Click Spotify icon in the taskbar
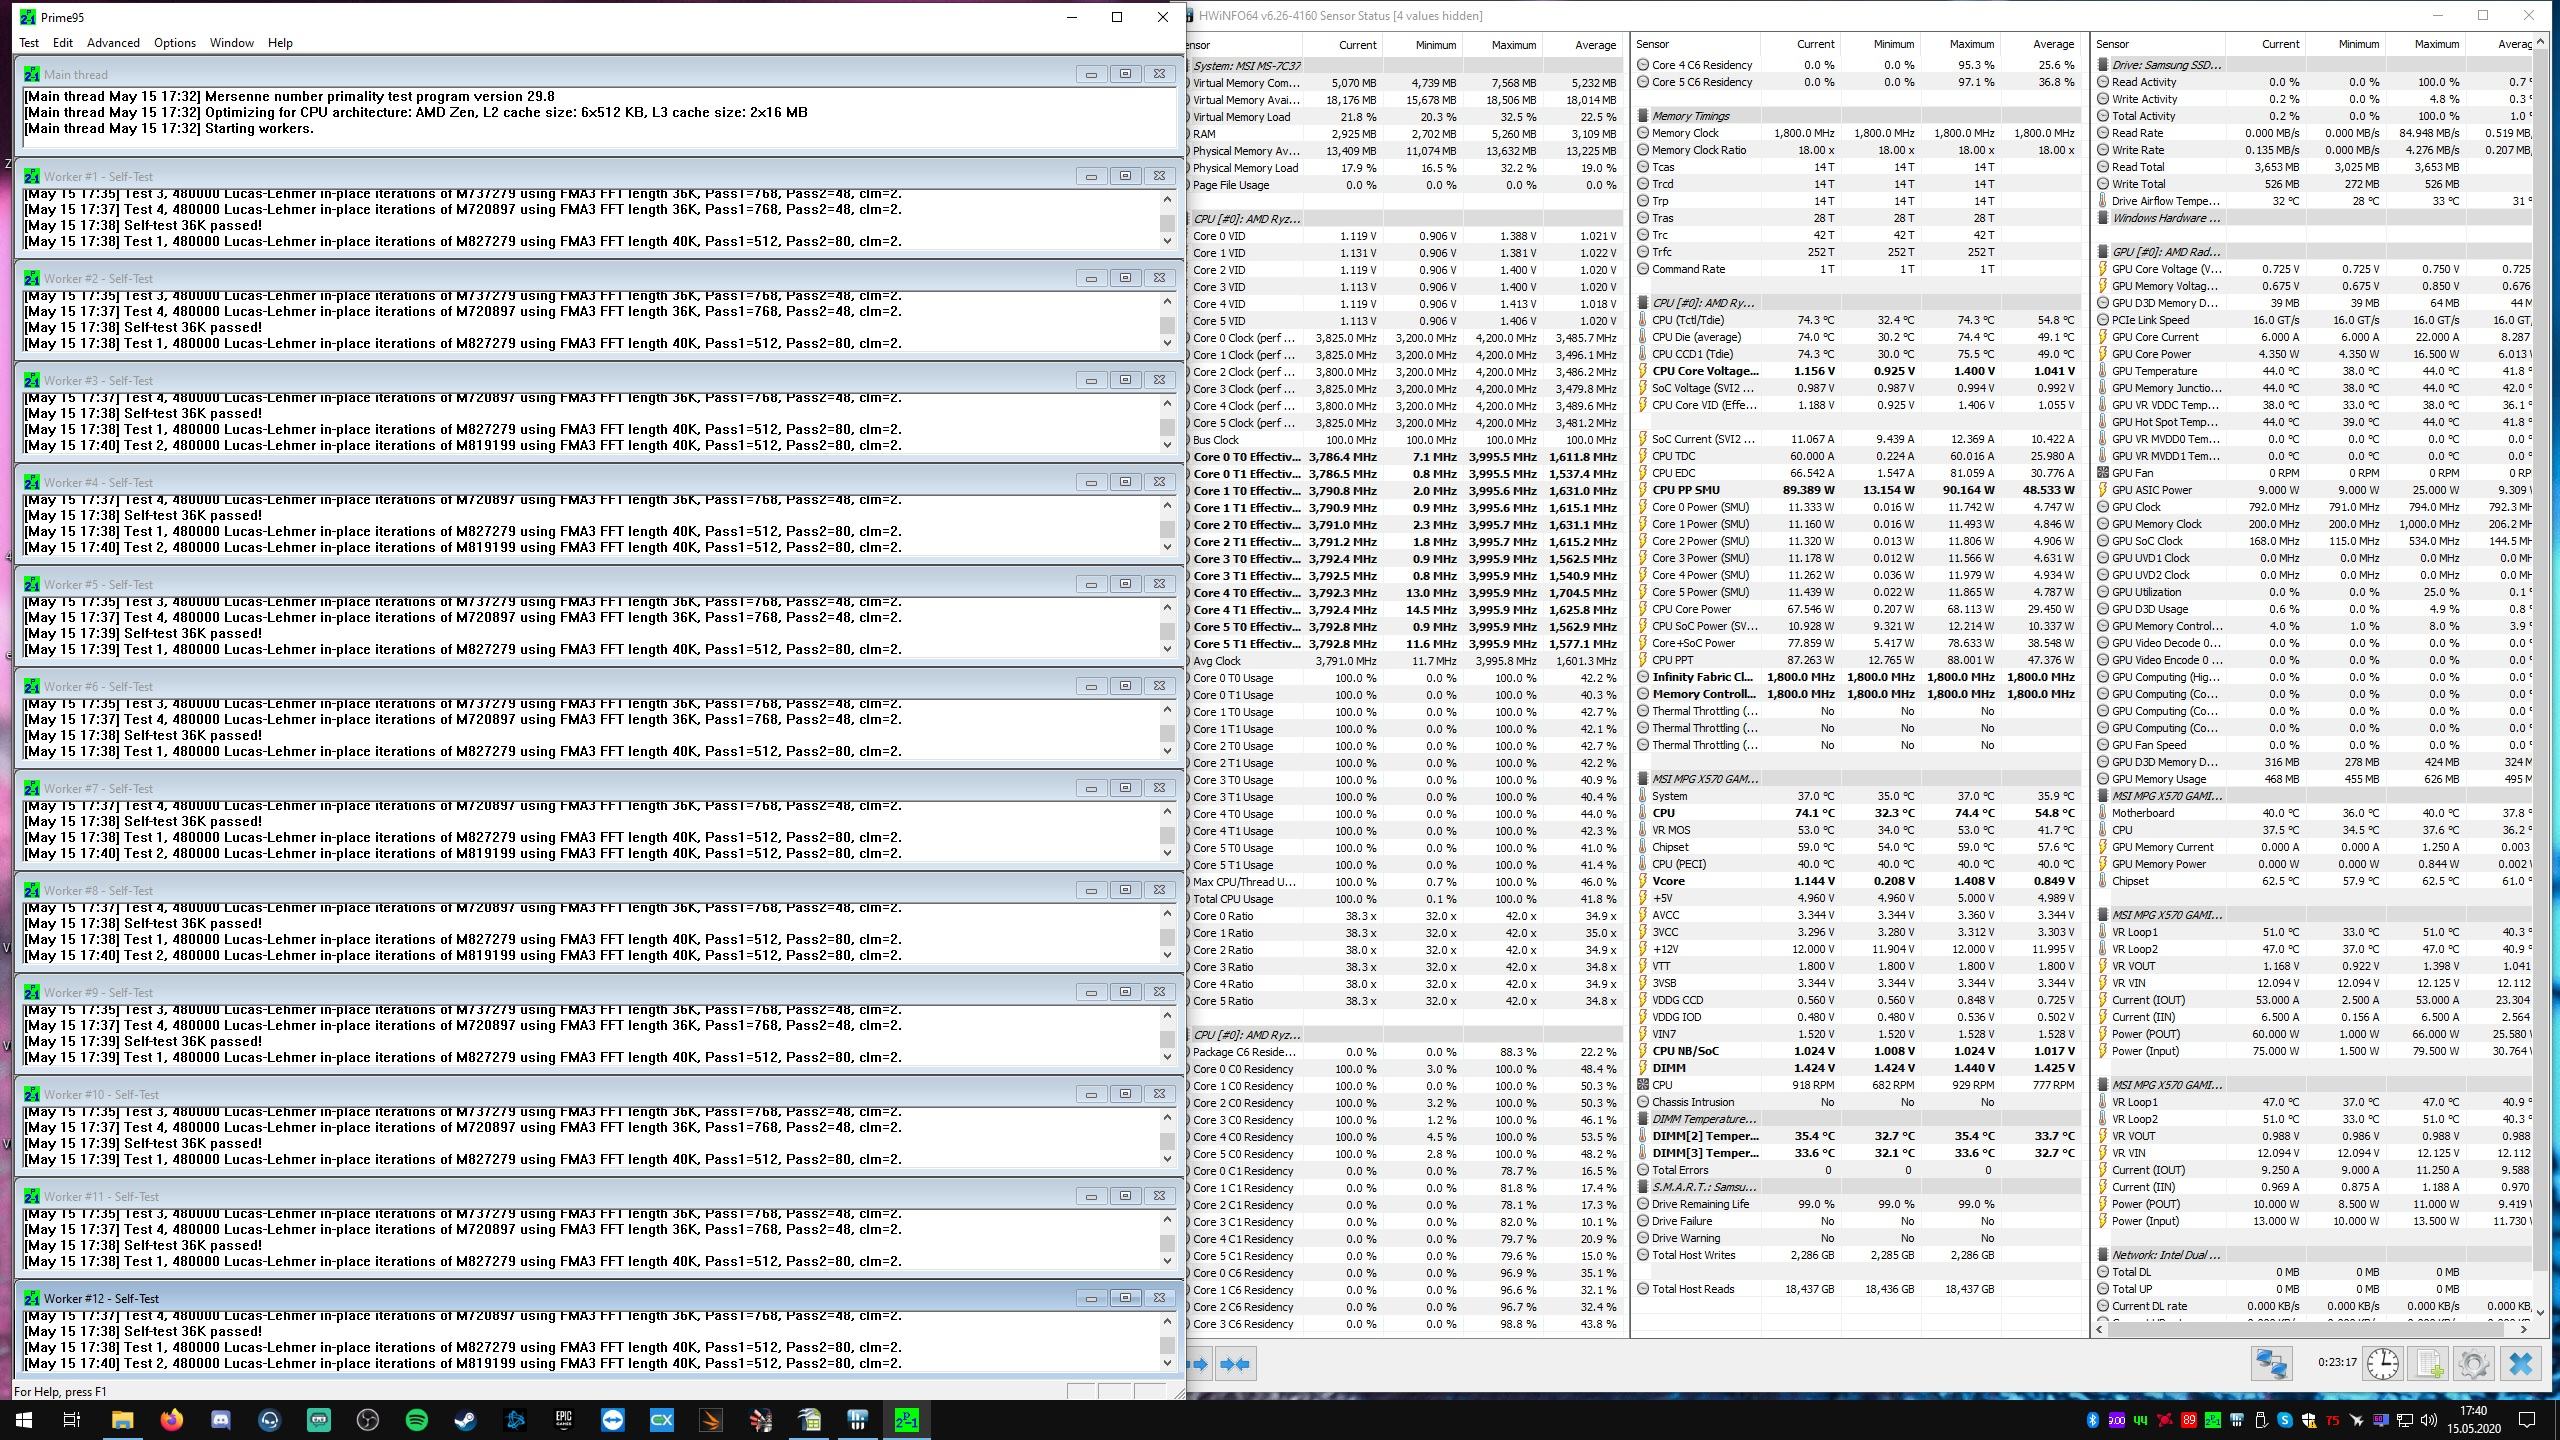The width and height of the screenshot is (2560, 1440). coord(417,1420)
